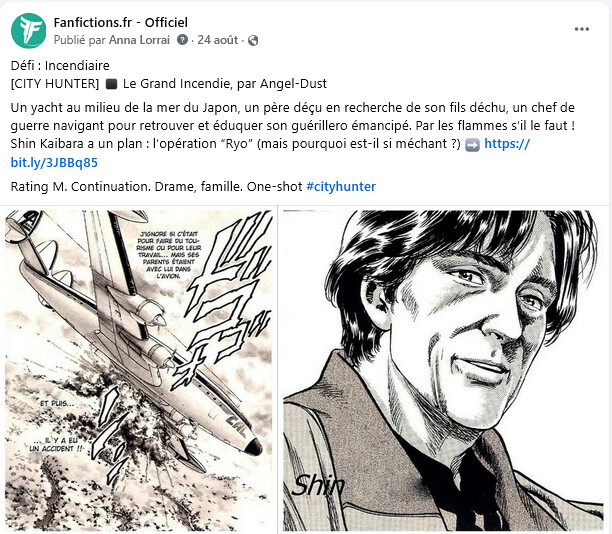This screenshot has width=612, height=534.
Task: Click the globe public audience icon
Action: (252, 41)
